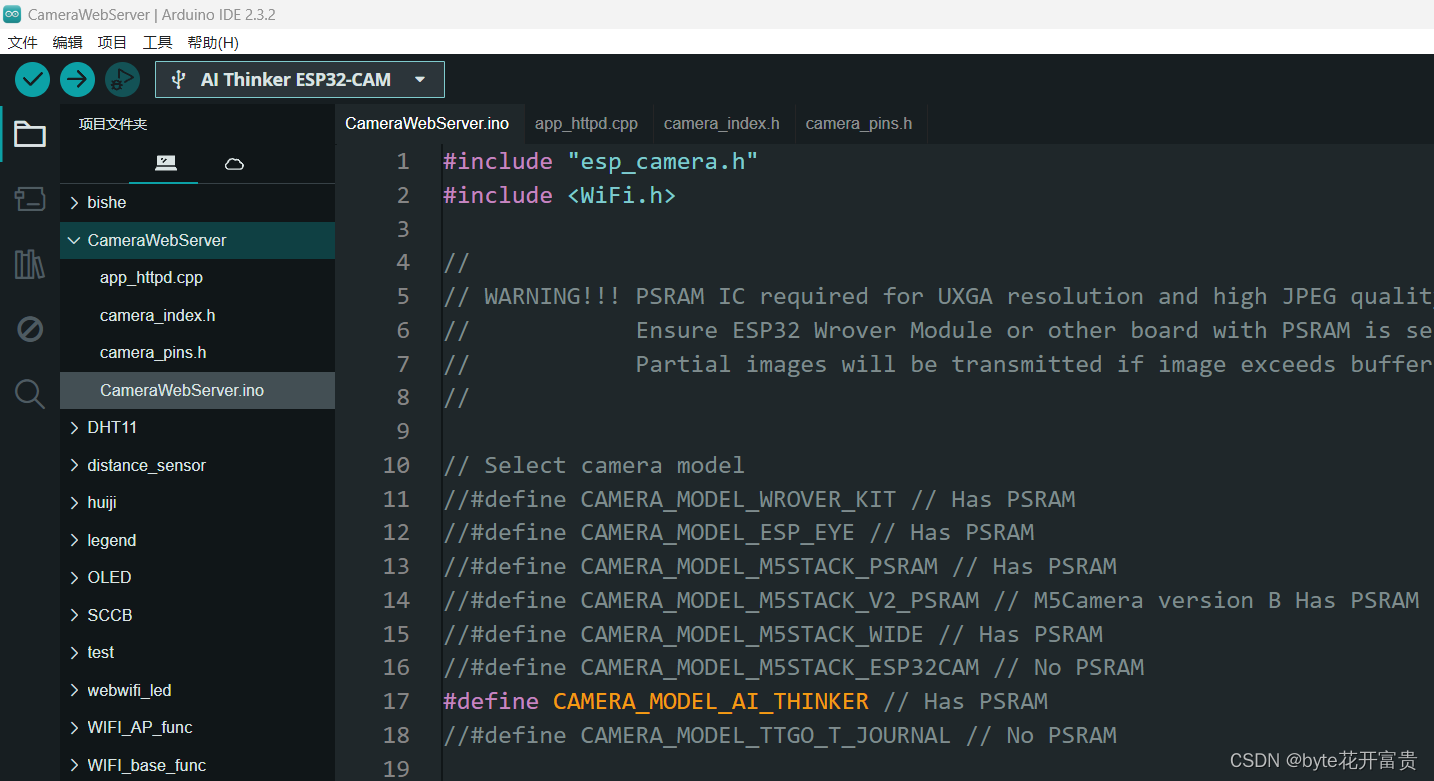Screen dimensions: 1434x781
Task: Expand the WIFI_base_func folder
Action: pos(198,765)
